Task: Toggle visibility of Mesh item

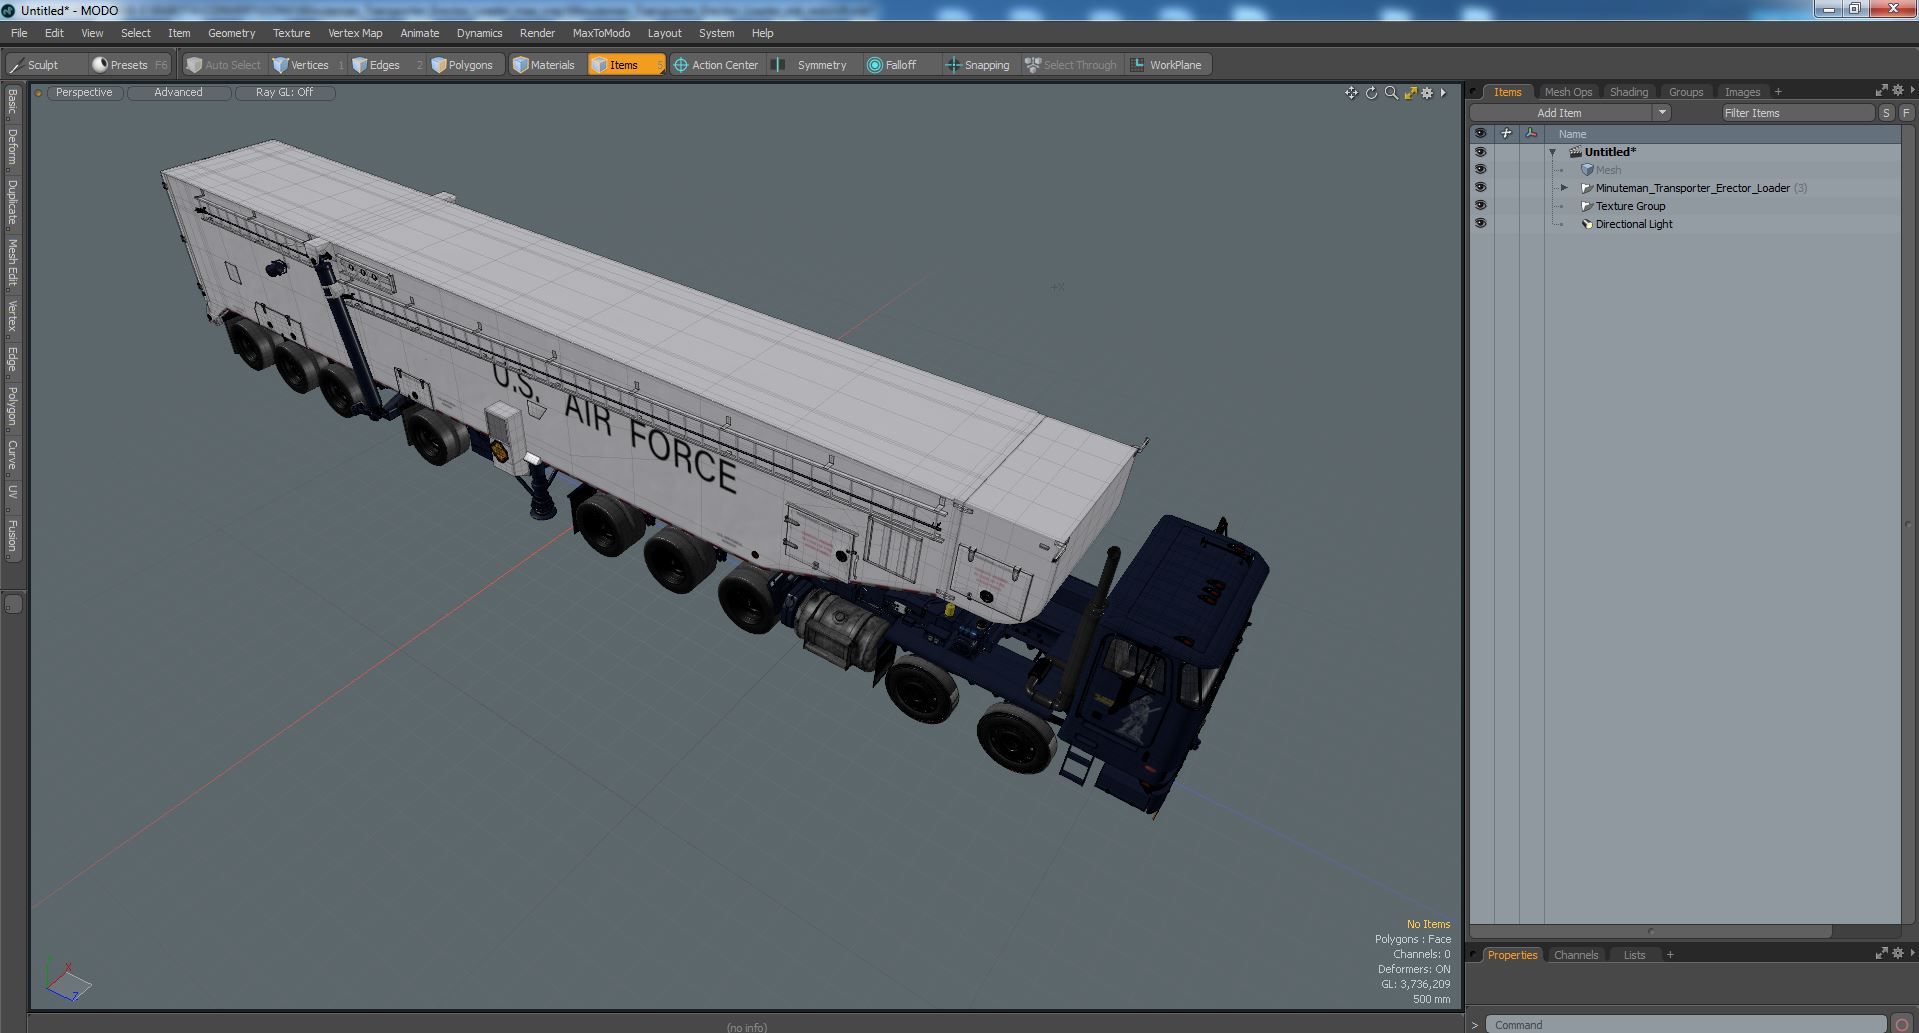Action: click(x=1480, y=170)
